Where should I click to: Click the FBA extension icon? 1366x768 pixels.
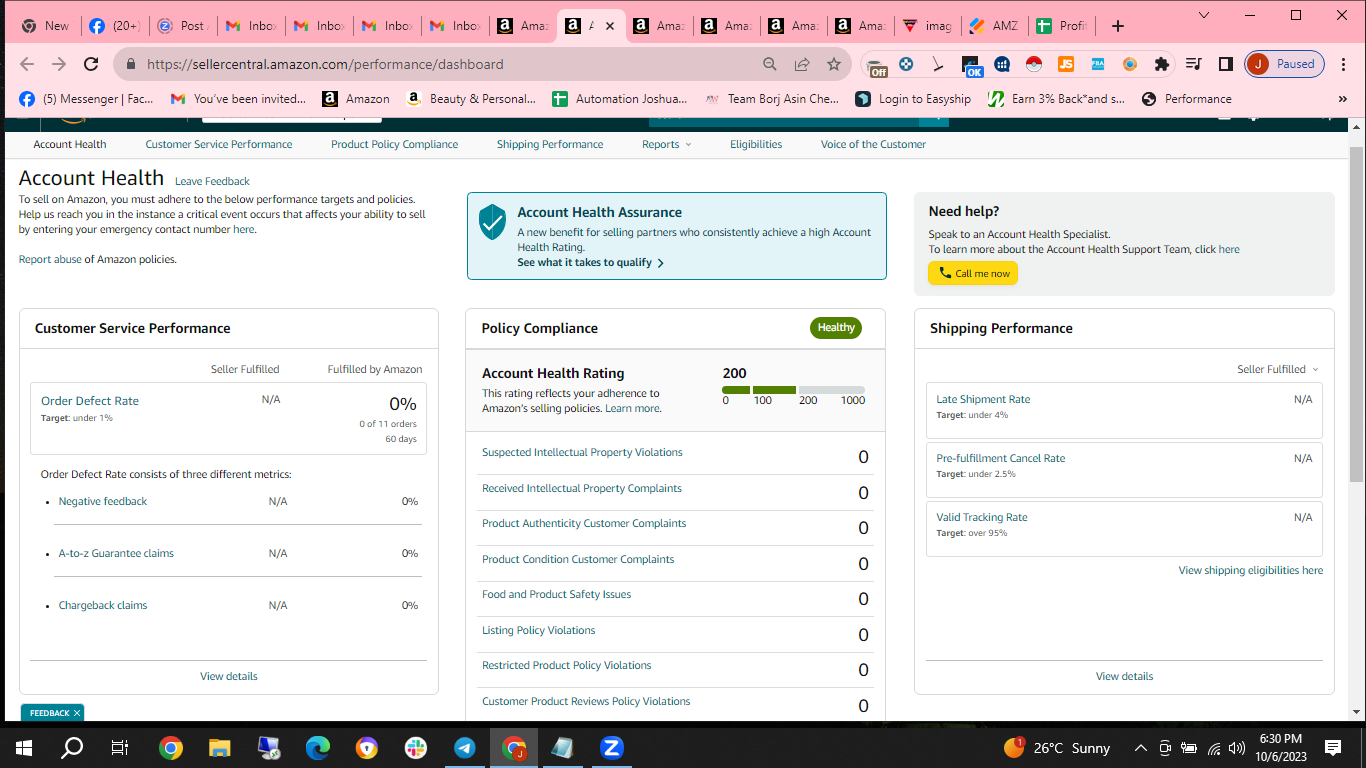[1098, 64]
